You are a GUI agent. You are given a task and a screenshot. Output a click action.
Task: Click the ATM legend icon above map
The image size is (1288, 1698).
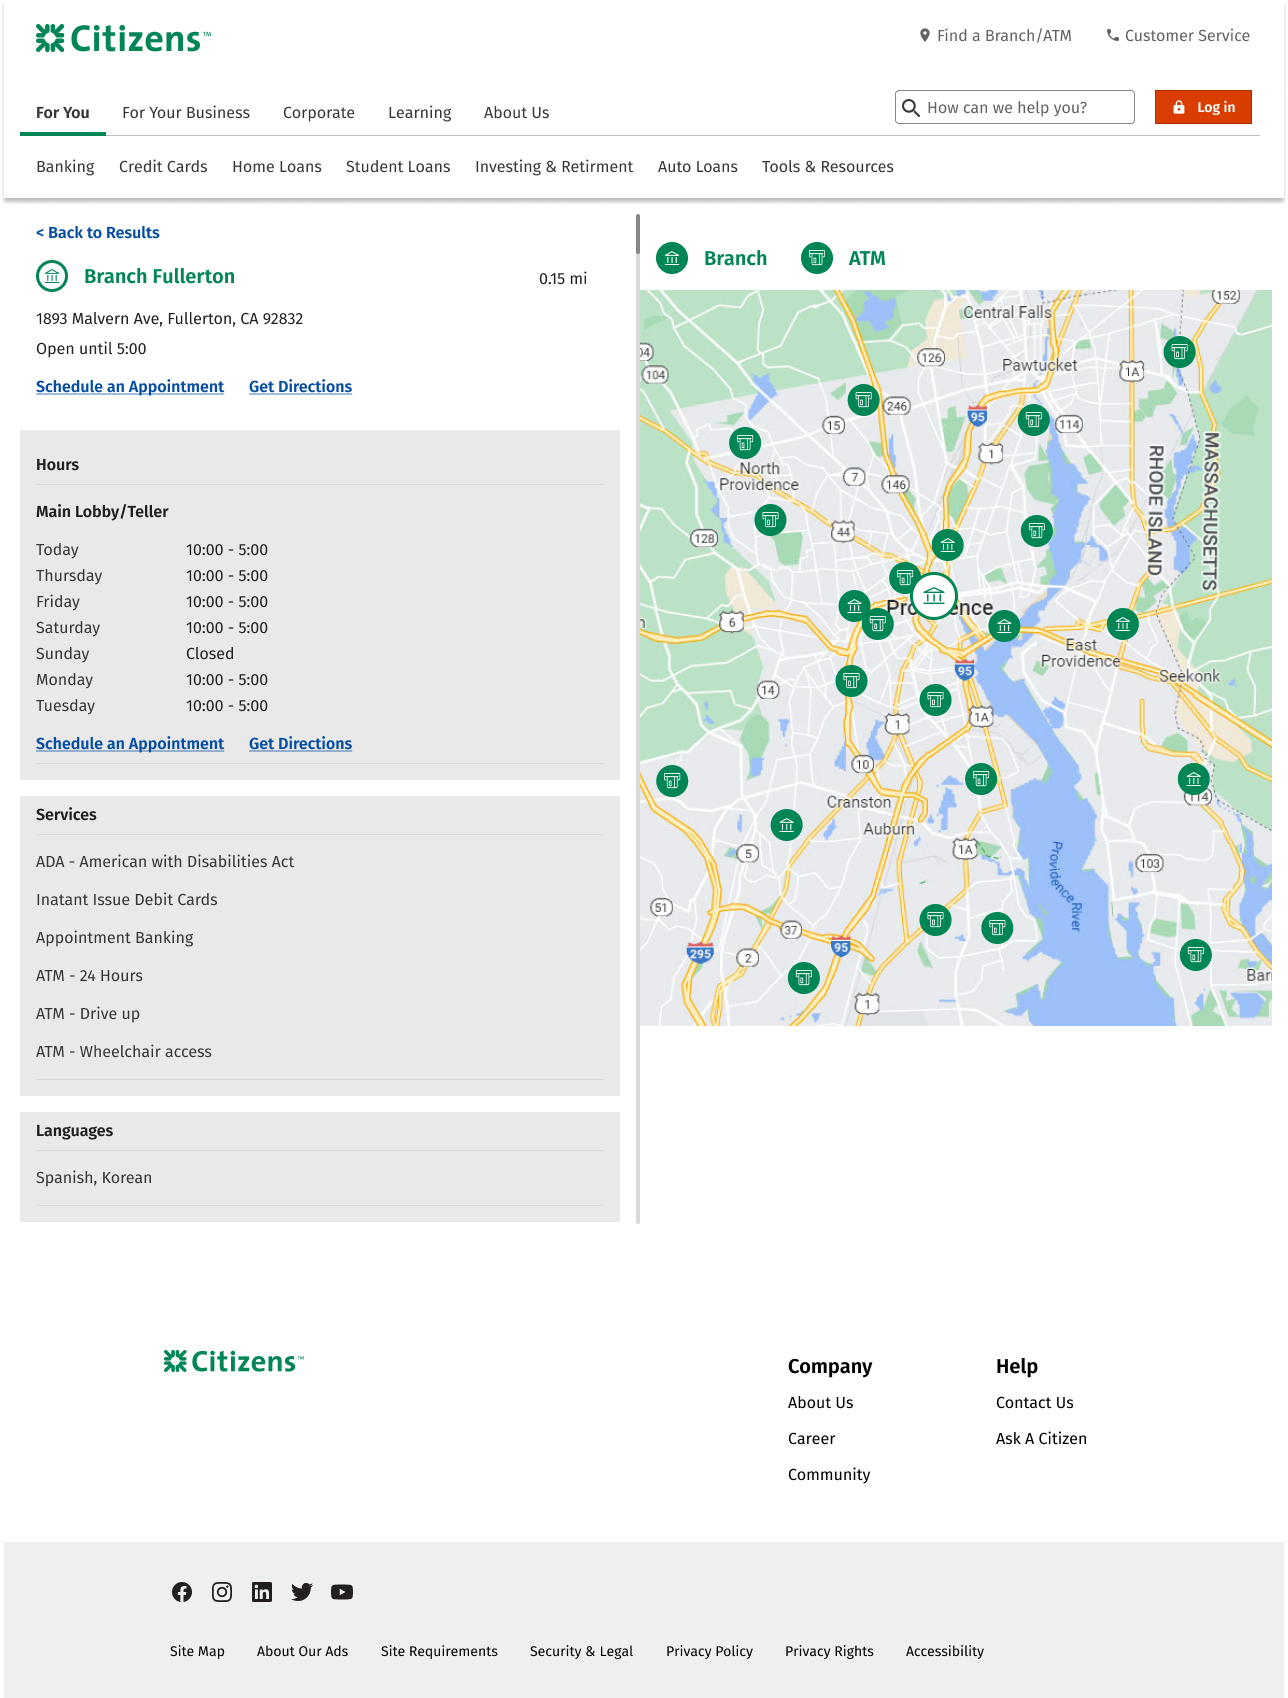pos(817,258)
